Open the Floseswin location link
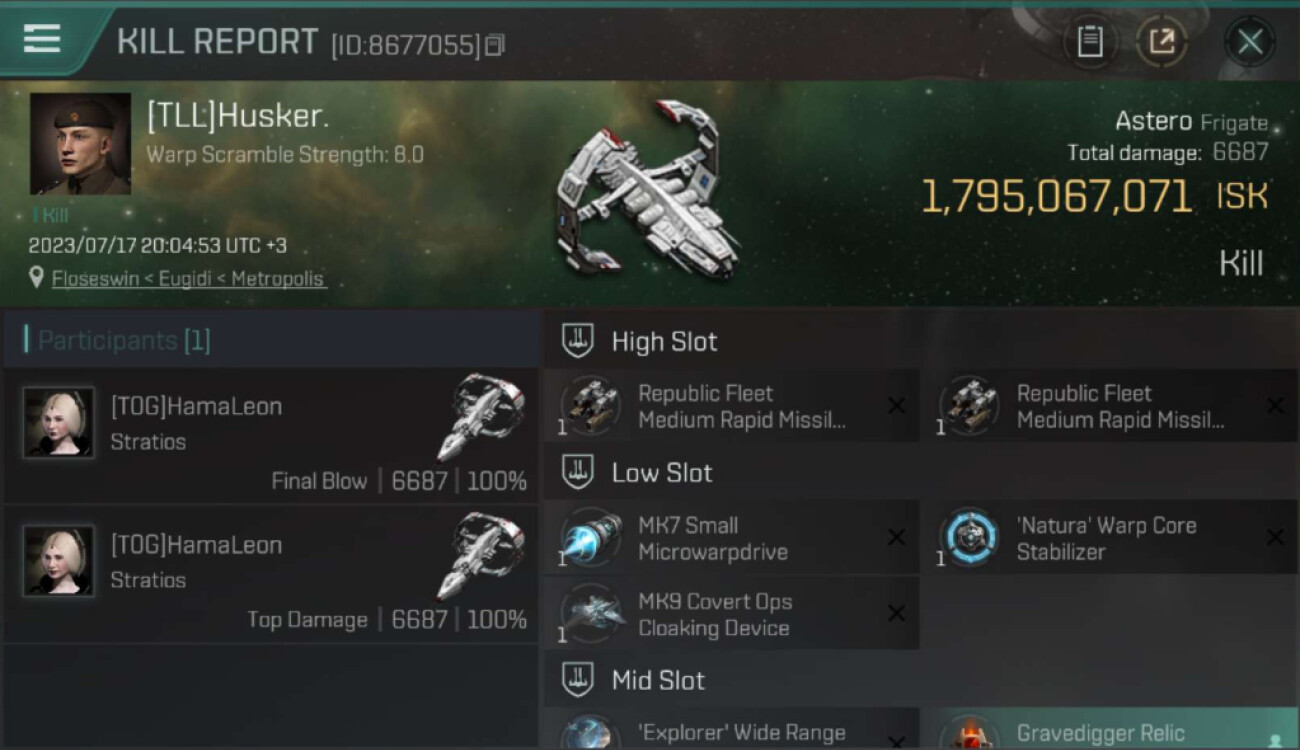The width and height of the screenshot is (1300, 750). click(189, 279)
